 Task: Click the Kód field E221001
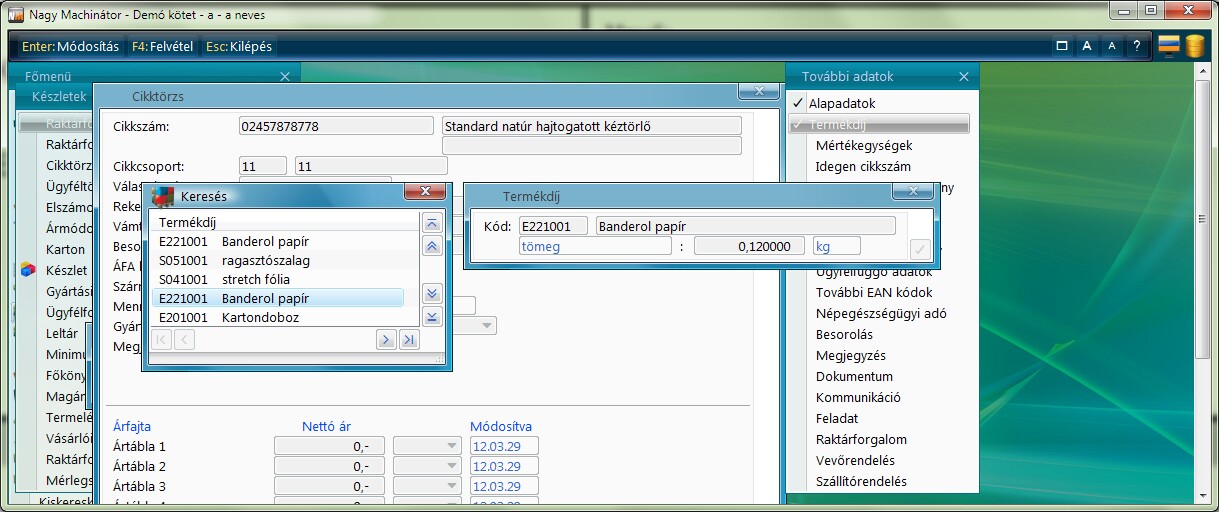point(553,226)
